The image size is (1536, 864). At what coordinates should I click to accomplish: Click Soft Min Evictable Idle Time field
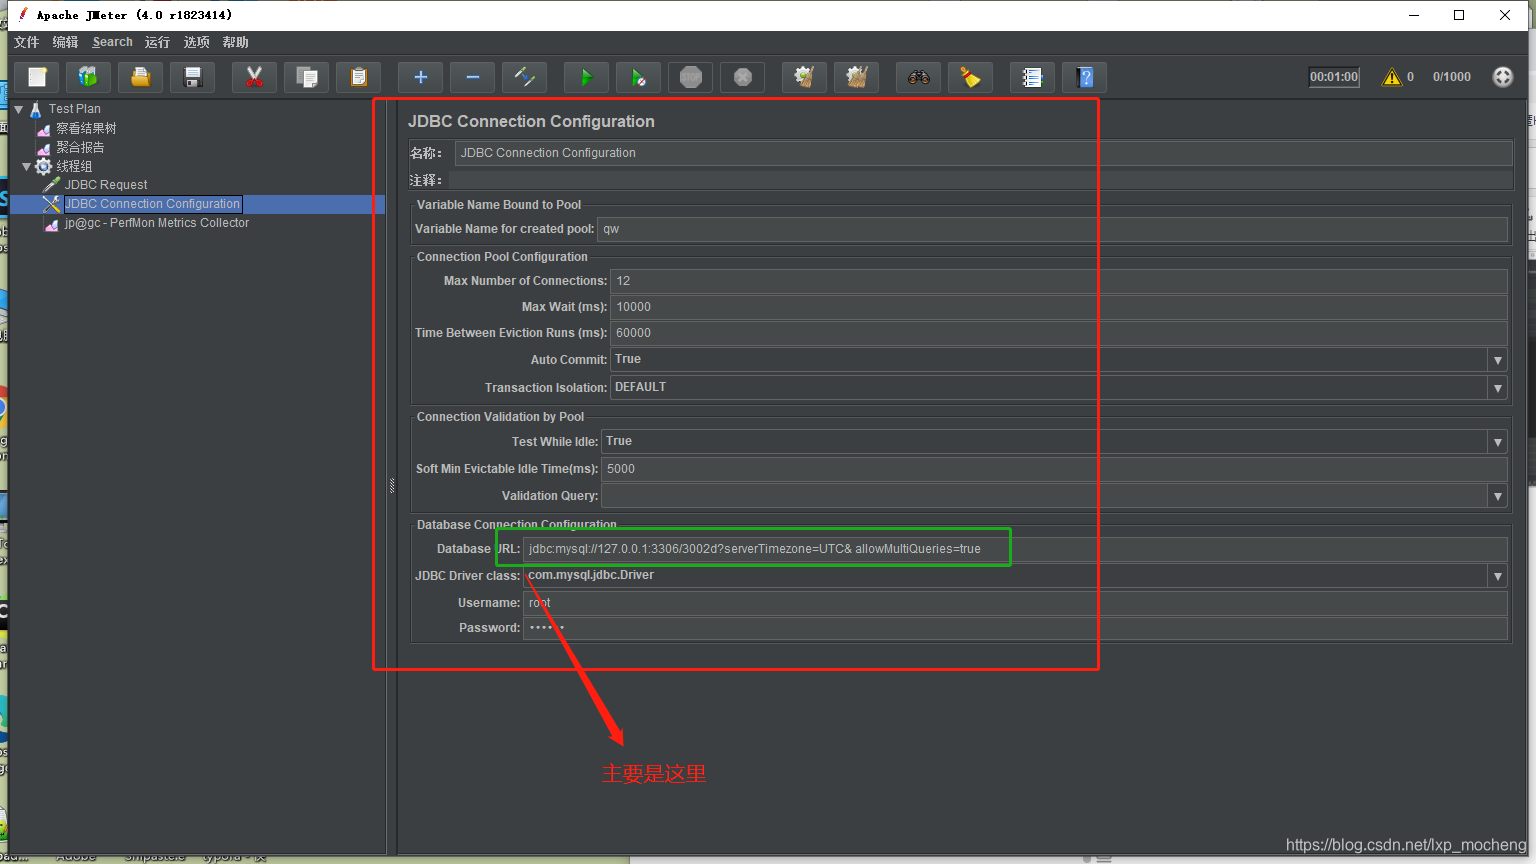point(1054,469)
